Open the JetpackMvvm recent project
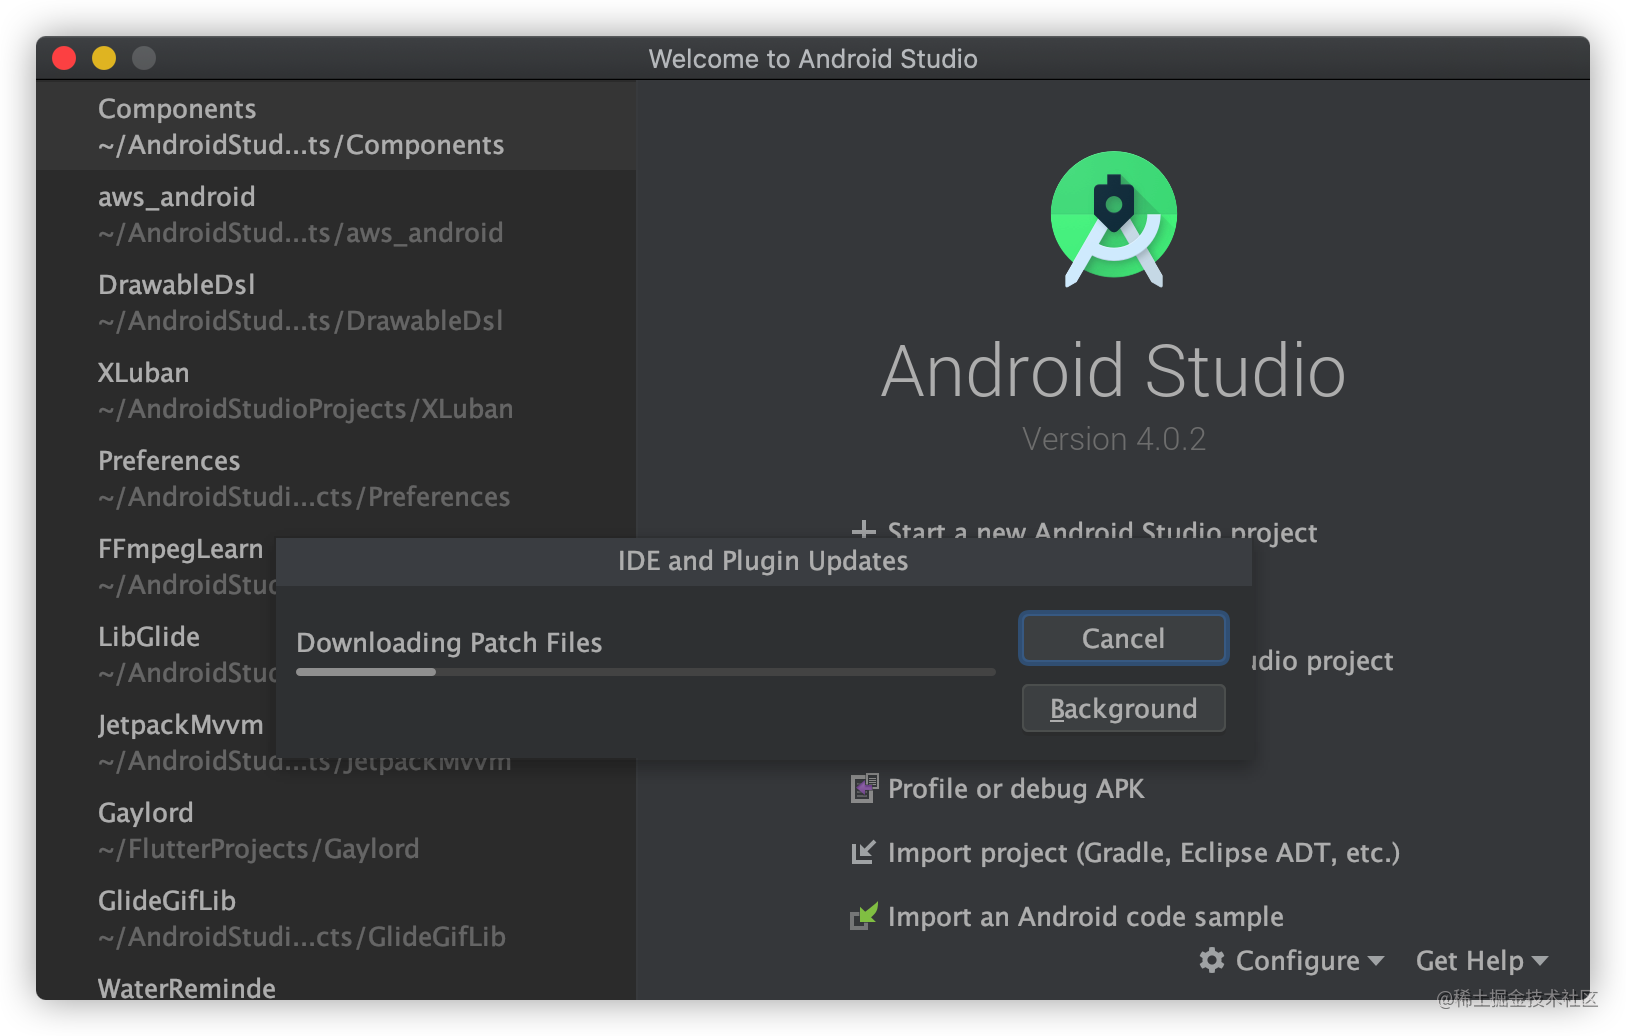Screen dimensions: 1626x1036 pyautogui.click(x=156, y=742)
